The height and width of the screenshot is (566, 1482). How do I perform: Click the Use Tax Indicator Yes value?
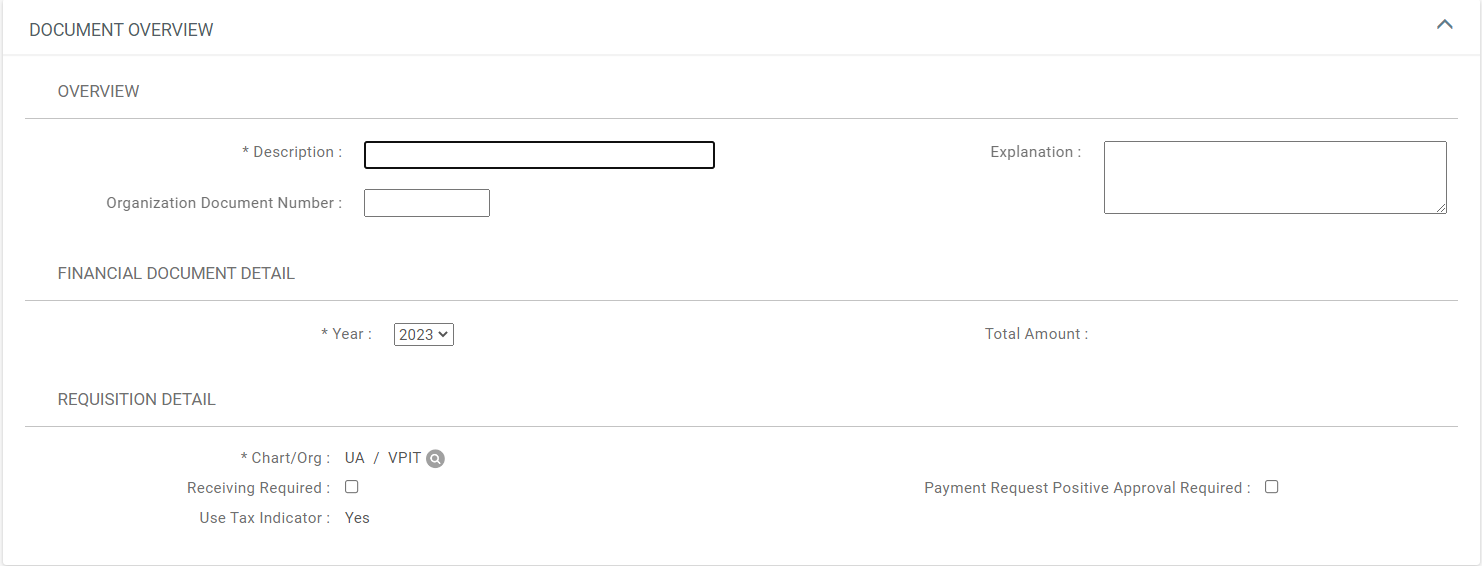357,518
